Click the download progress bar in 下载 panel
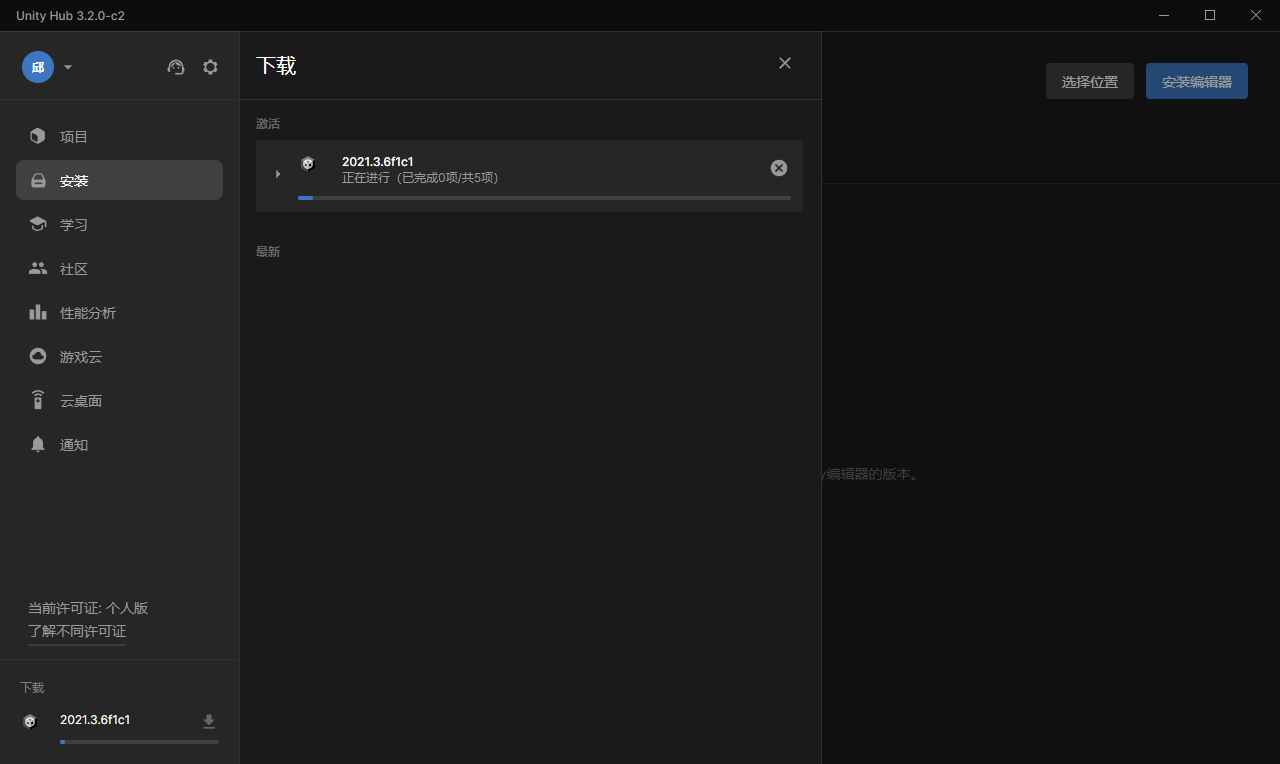This screenshot has width=1280, height=764. pyautogui.click(x=544, y=198)
